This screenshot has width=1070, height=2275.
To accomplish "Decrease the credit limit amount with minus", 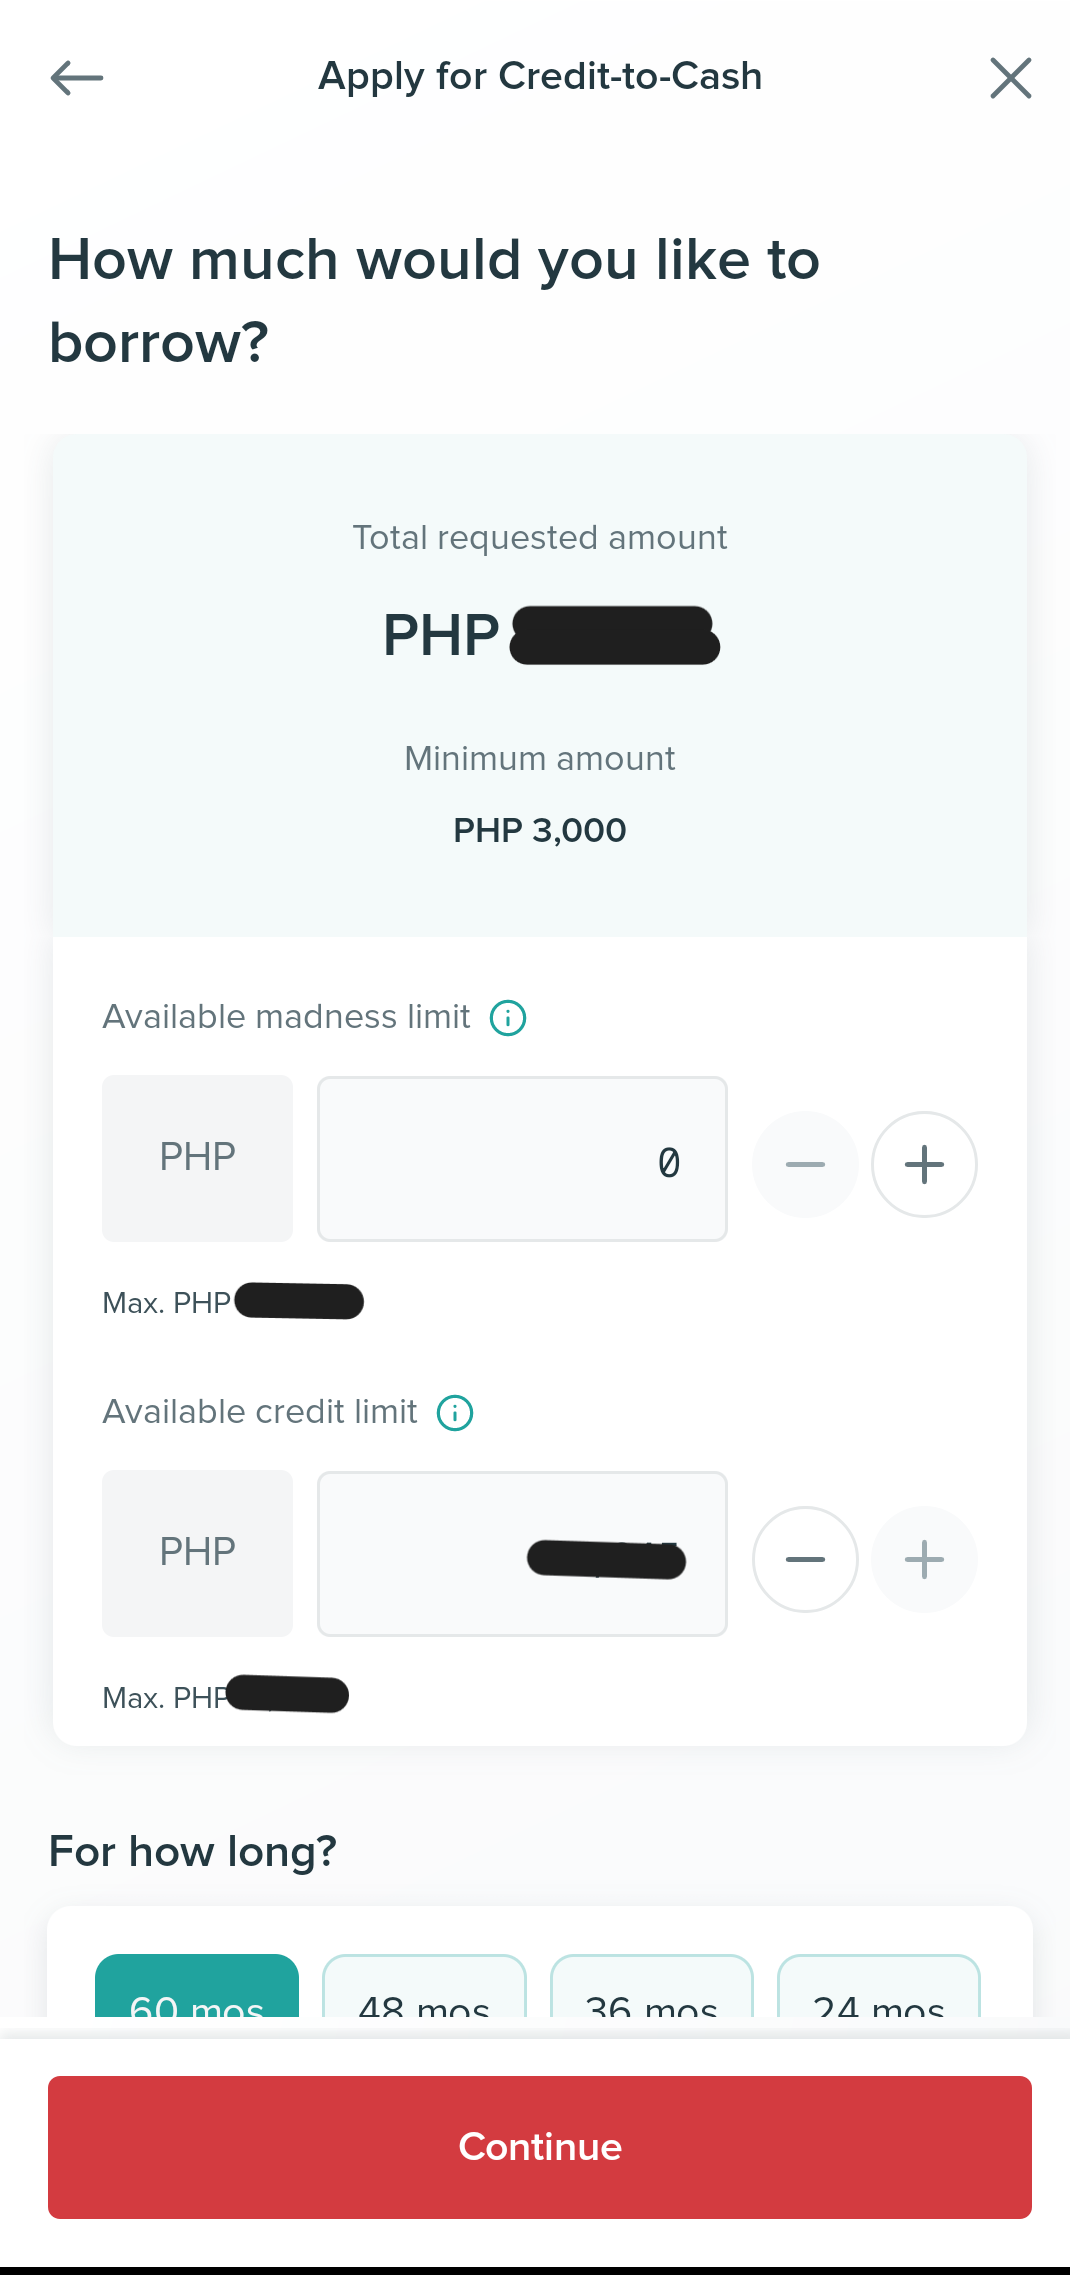I will point(805,1559).
